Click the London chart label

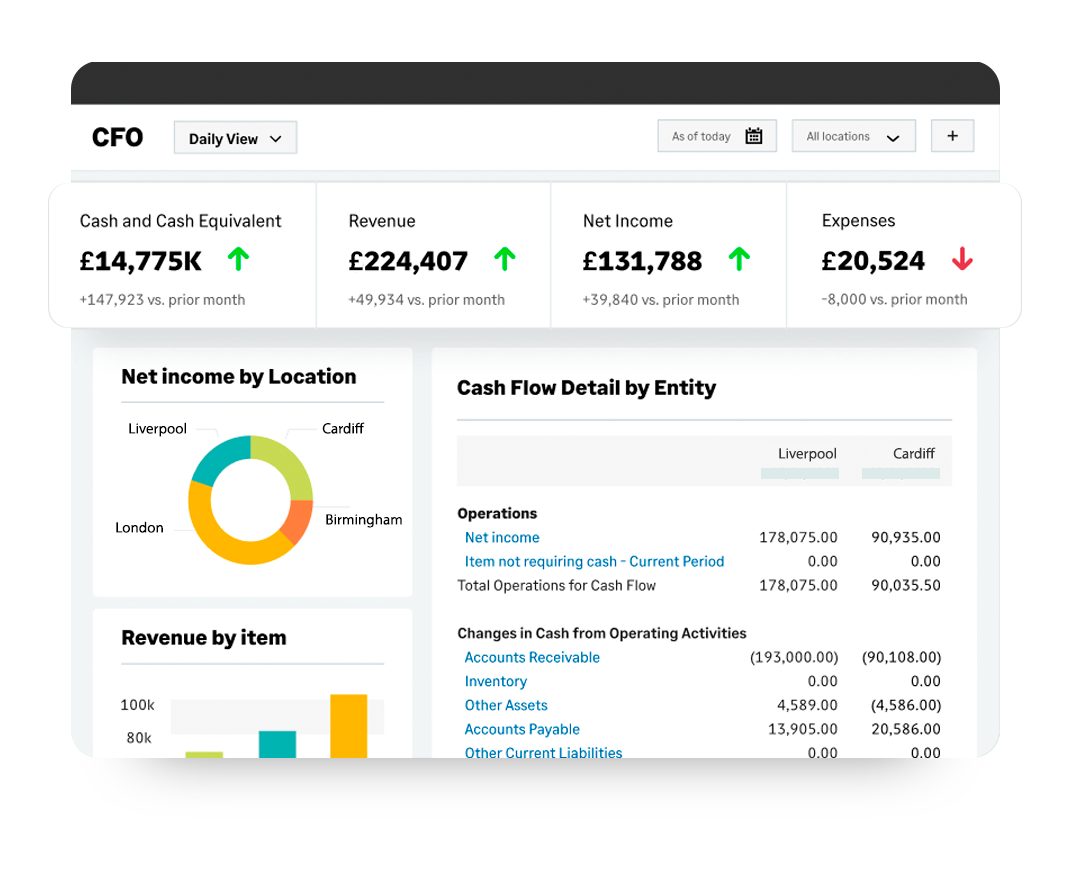click(139, 527)
